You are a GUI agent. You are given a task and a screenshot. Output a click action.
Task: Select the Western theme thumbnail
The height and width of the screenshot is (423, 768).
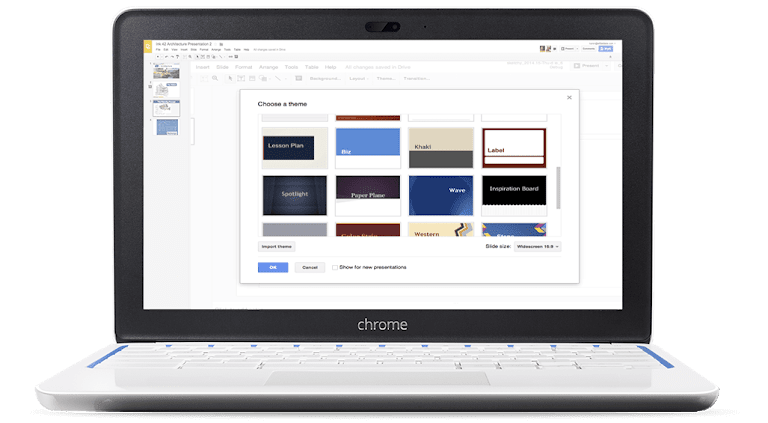[x=441, y=230]
